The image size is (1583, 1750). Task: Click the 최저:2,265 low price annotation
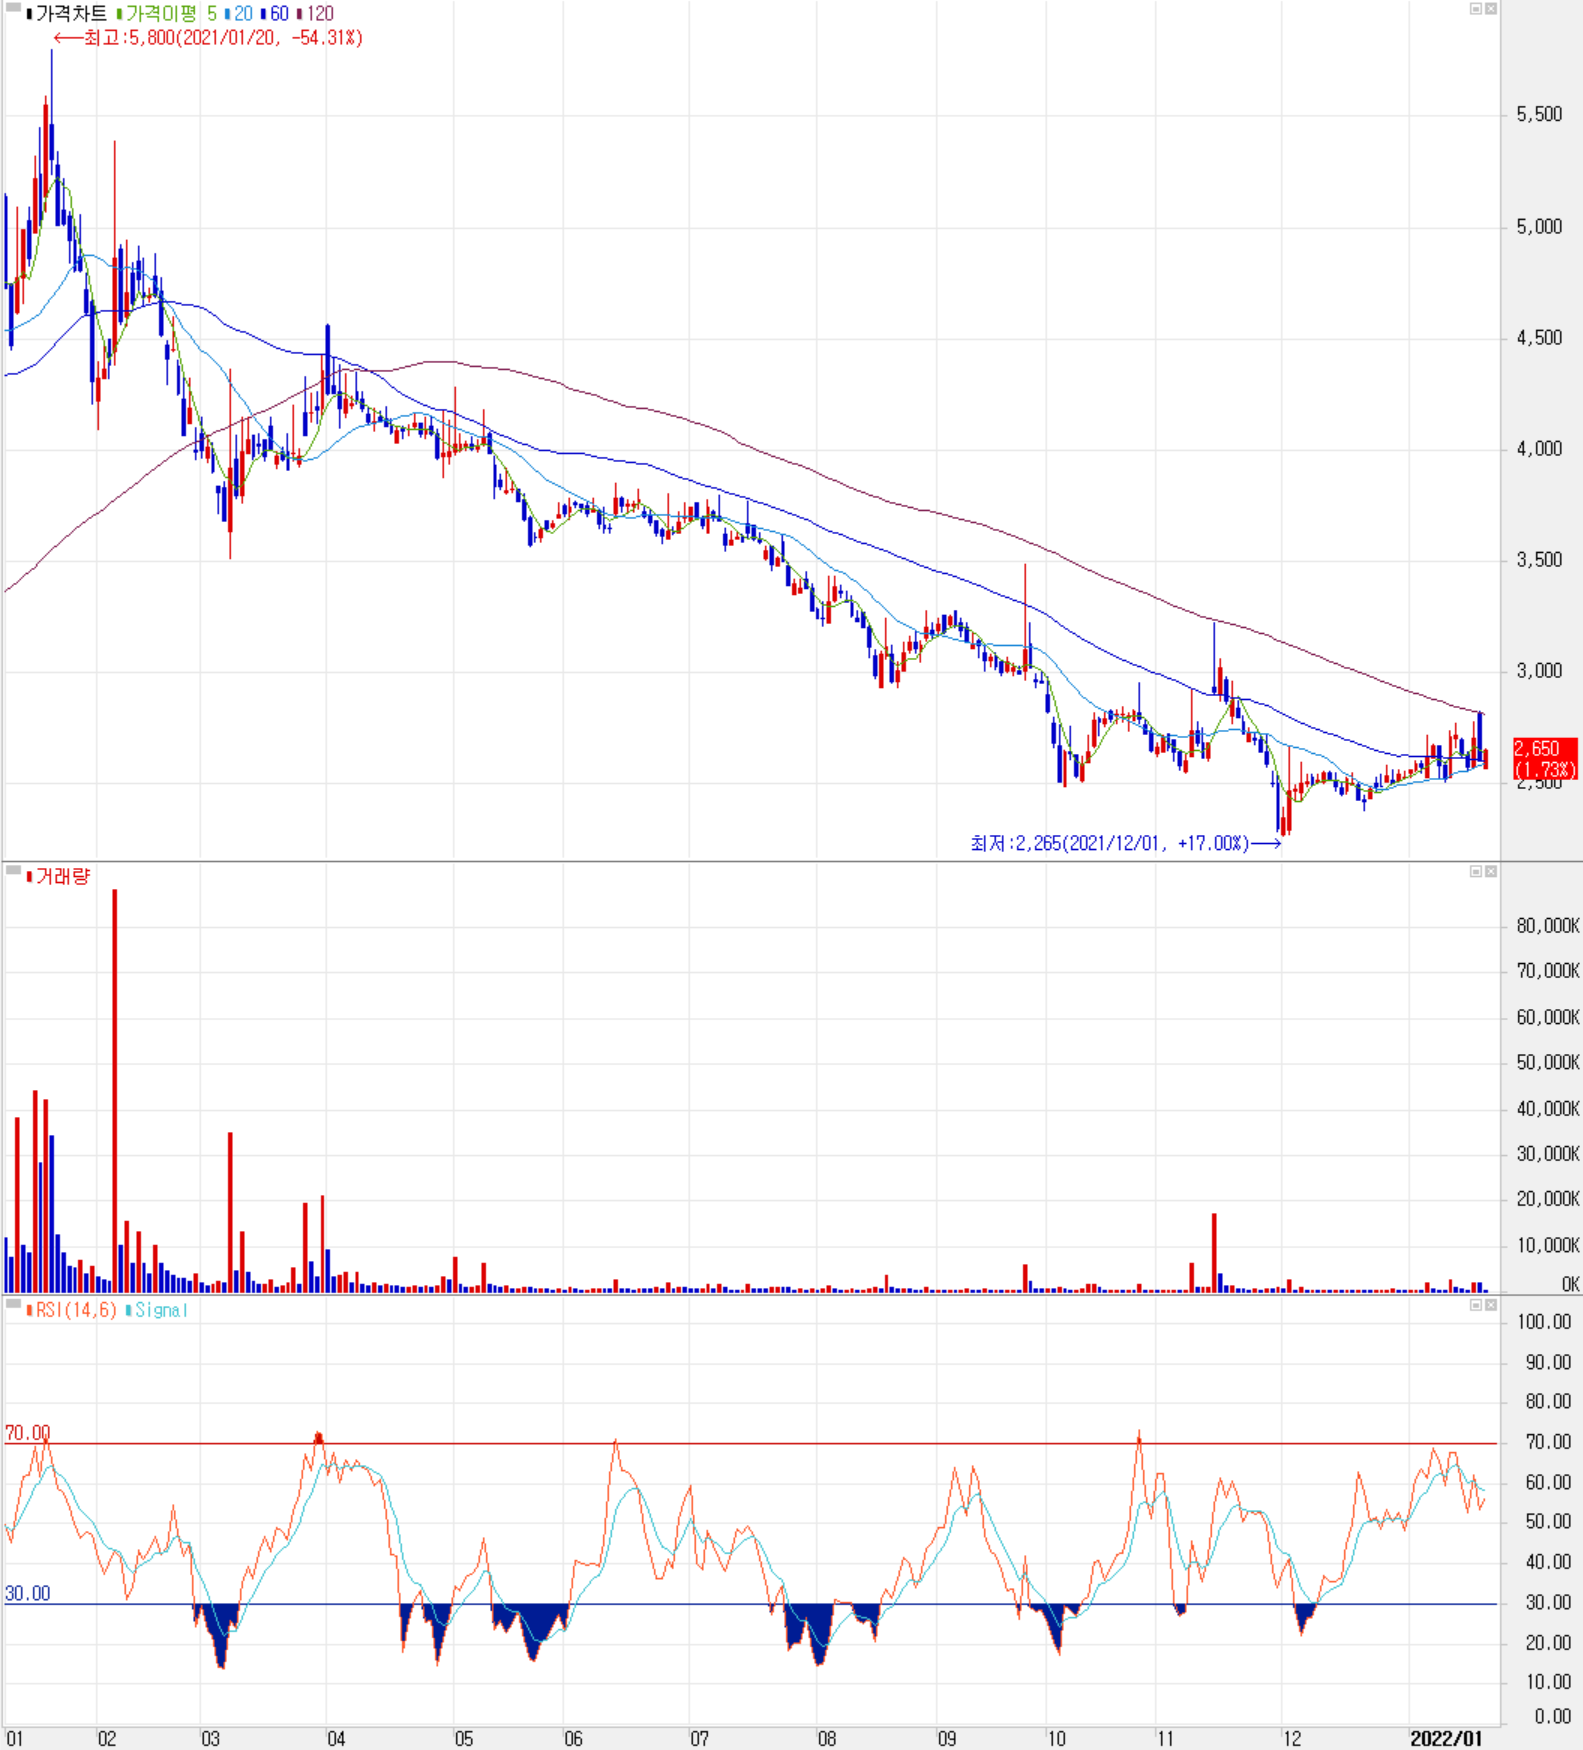click(1126, 843)
